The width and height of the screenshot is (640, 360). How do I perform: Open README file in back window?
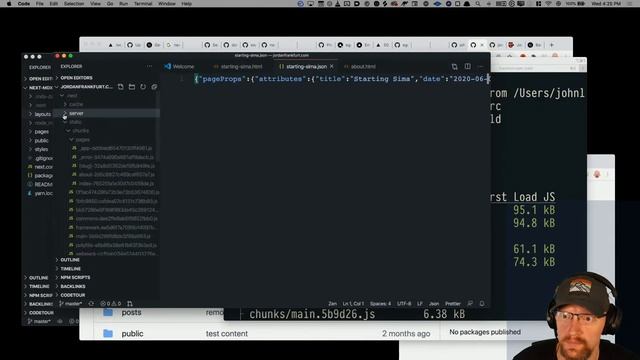[x=40, y=184]
